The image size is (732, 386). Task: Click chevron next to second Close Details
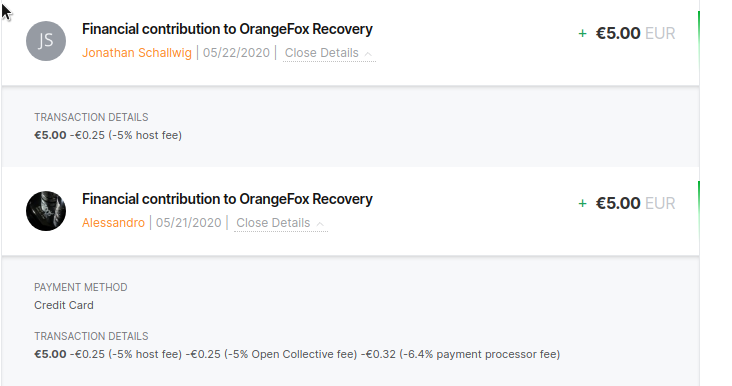[x=320, y=224]
